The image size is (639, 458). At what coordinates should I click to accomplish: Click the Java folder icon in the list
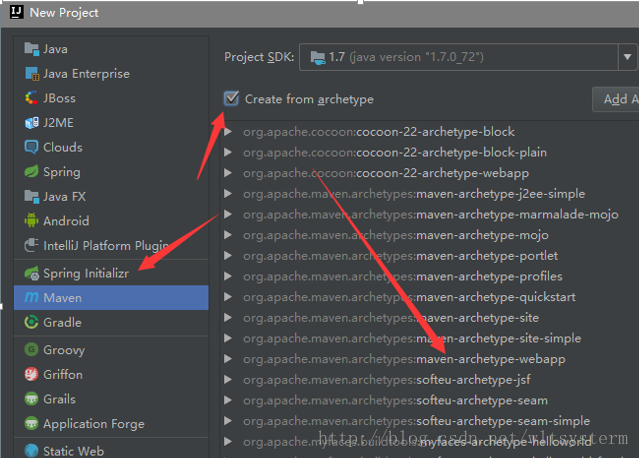click(31, 48)
